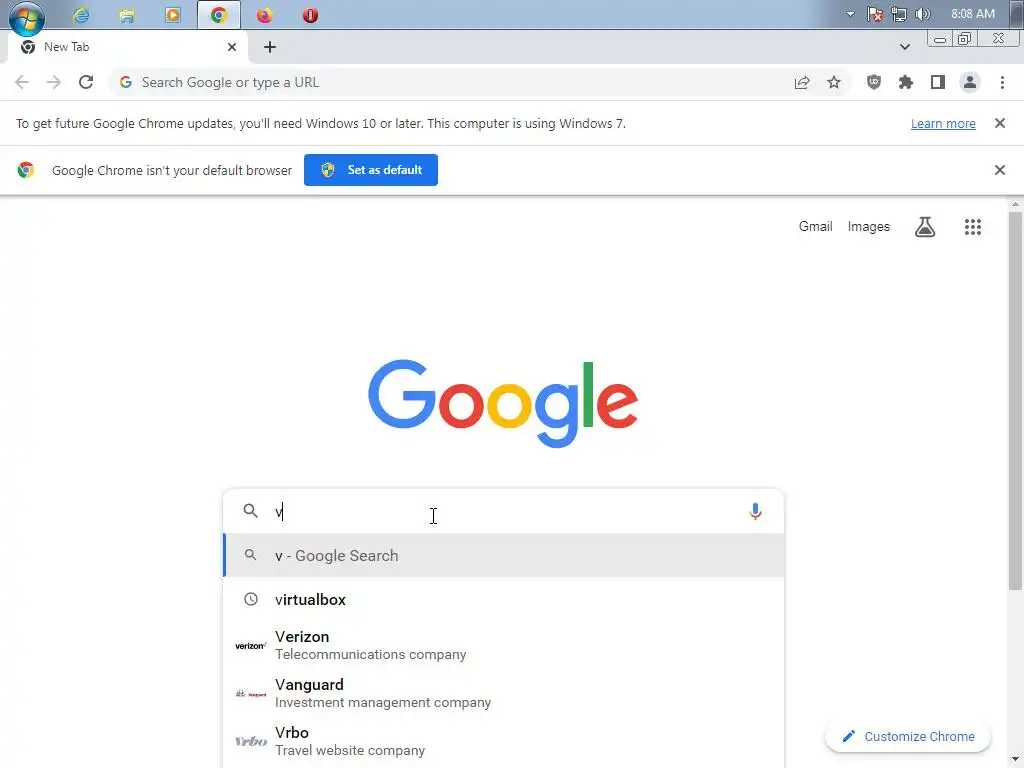Click the page vertical scrollbar thumb
This screenshot has width=1024, height=768.
(1015, 400)
